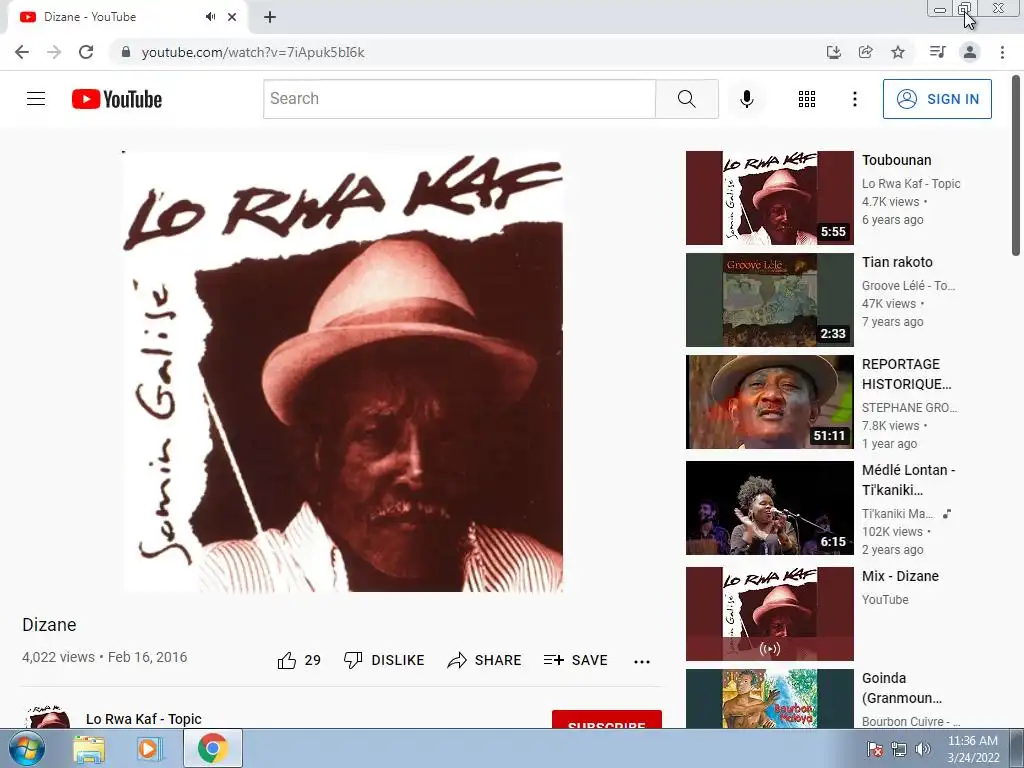This screenshot has height=768, width=1024.
Task: Open Chrome profile avatar menu
Action: coord(970,52)
